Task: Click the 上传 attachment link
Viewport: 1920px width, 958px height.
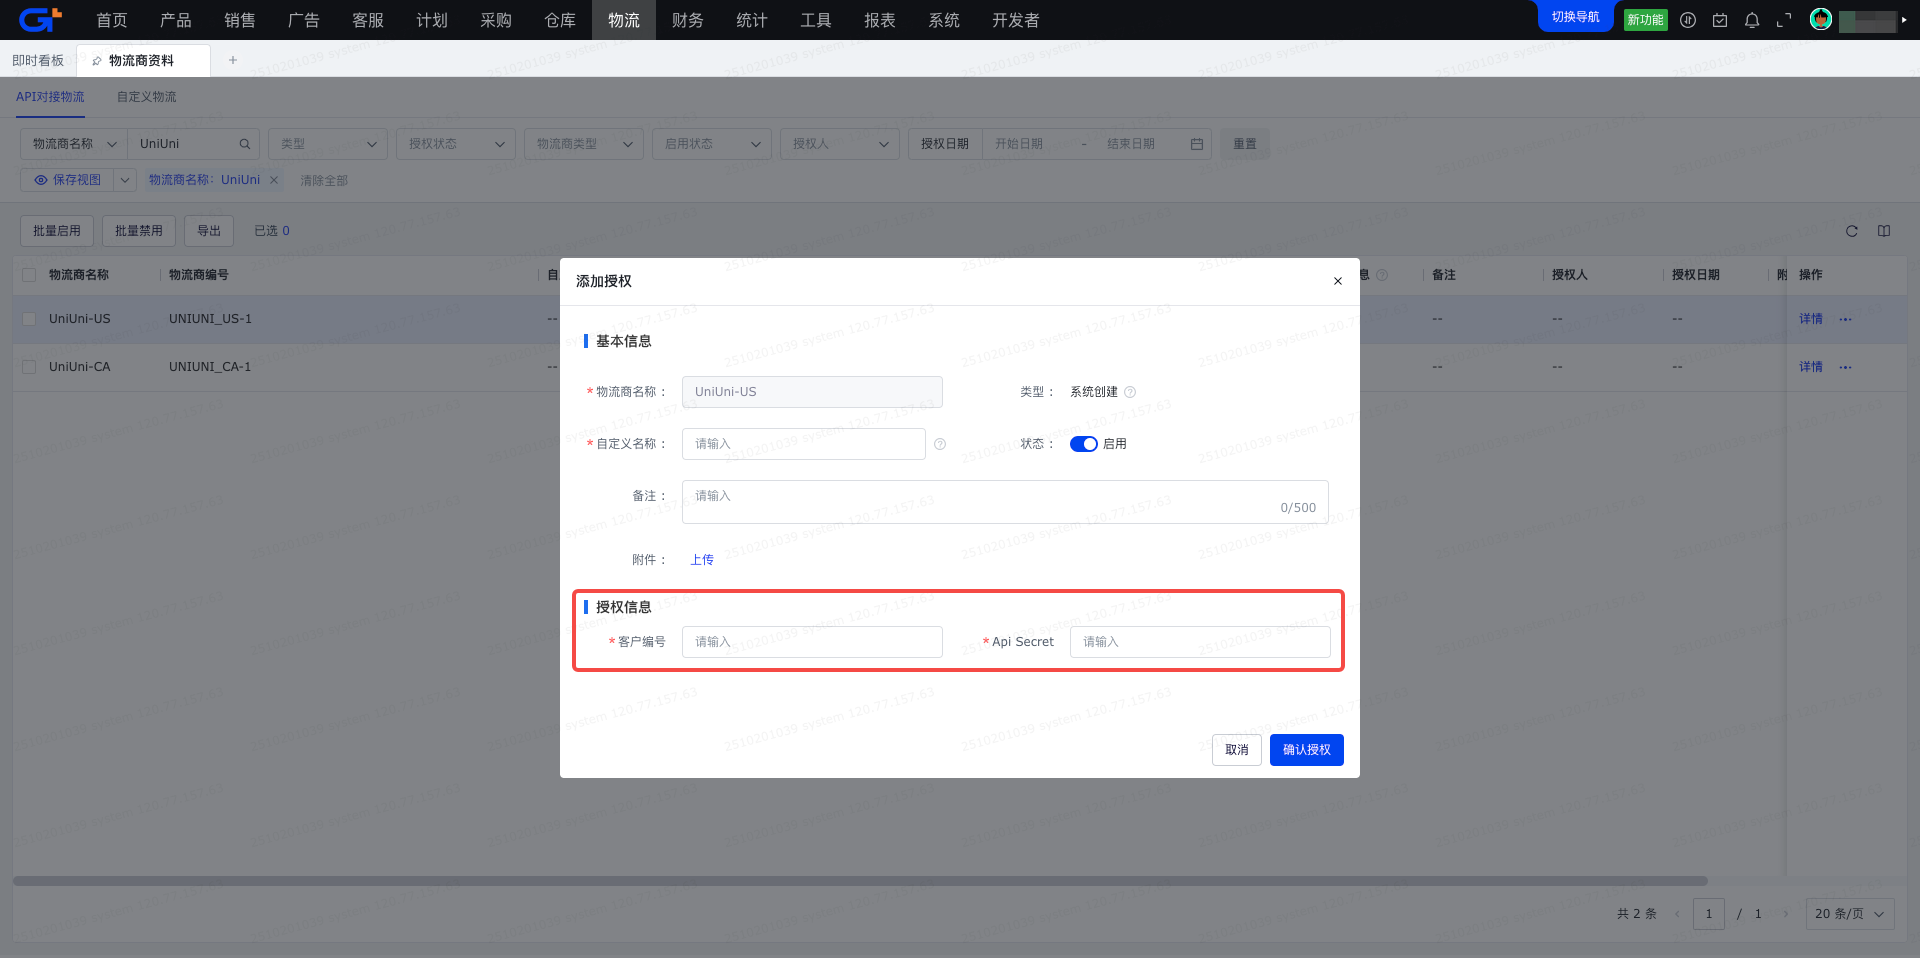Action: coord(702,560)
